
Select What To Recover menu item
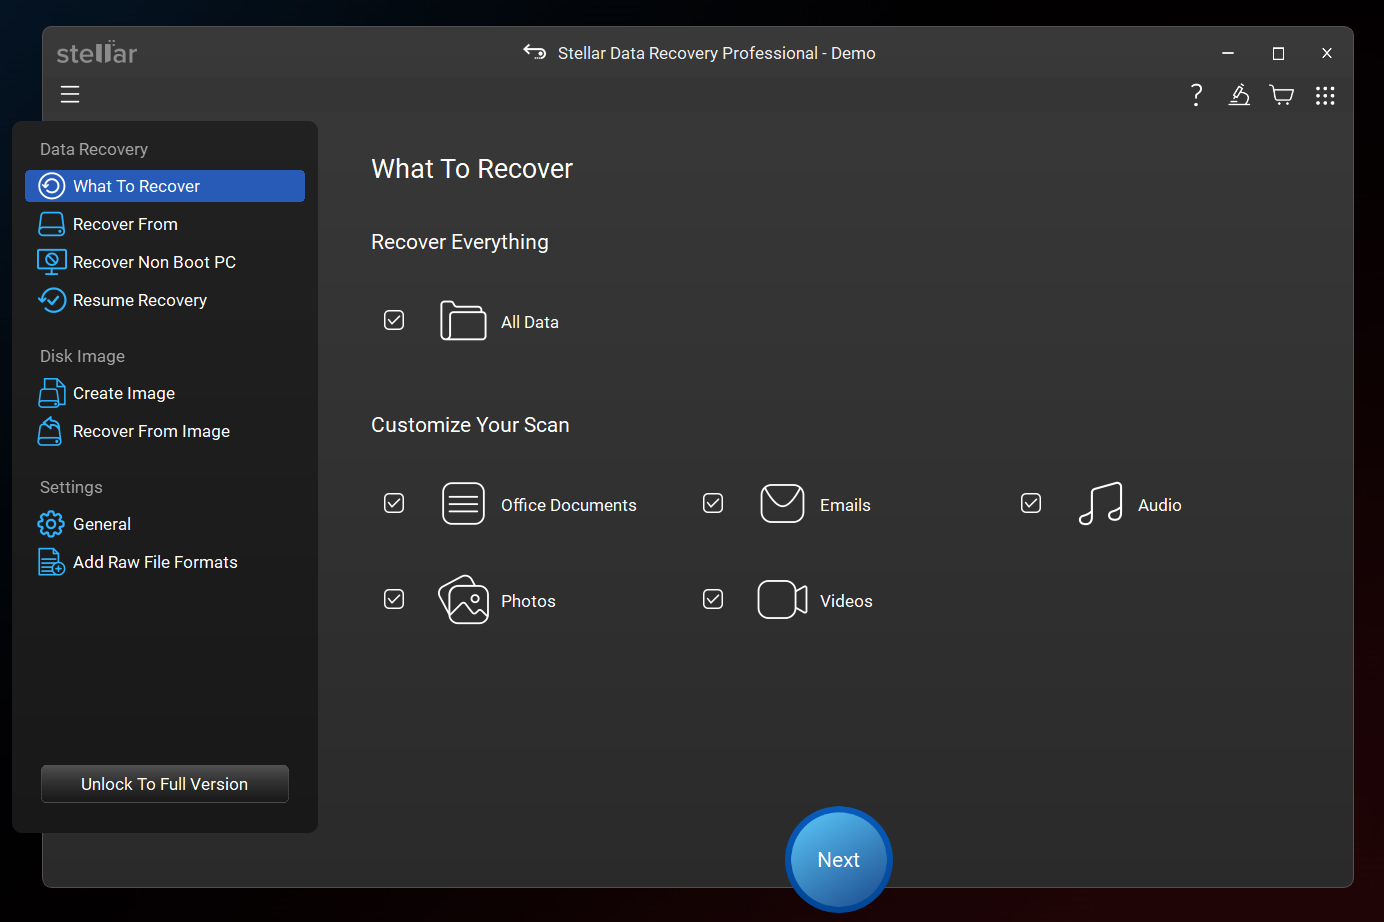[165, 186]
